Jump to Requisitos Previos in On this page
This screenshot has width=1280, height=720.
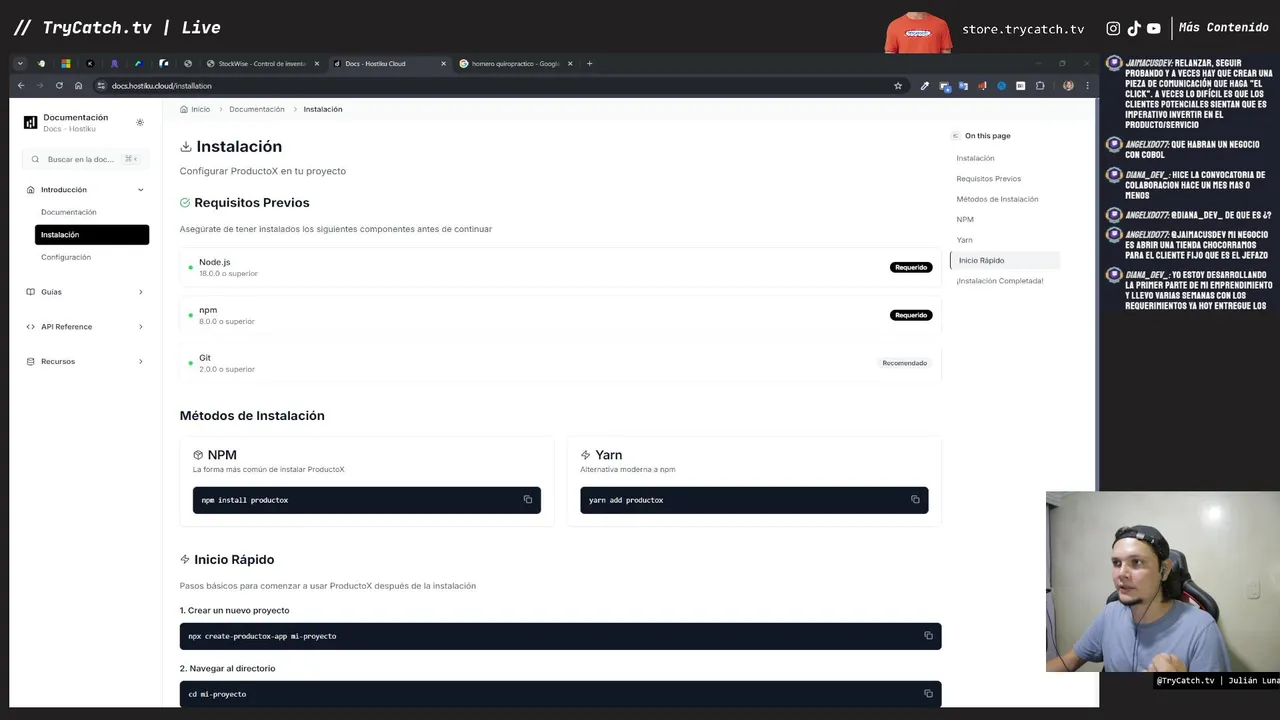(988, 179)
